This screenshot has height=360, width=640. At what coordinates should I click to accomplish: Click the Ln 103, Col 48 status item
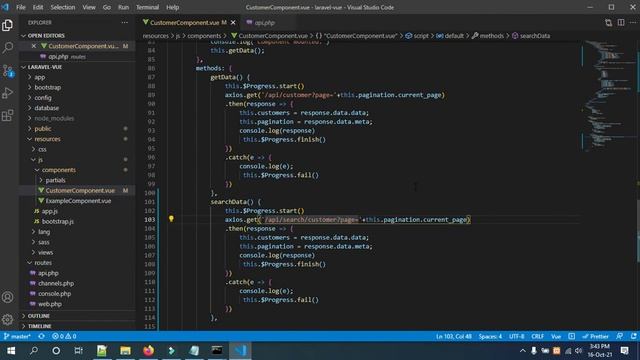[x=453, y=336]
